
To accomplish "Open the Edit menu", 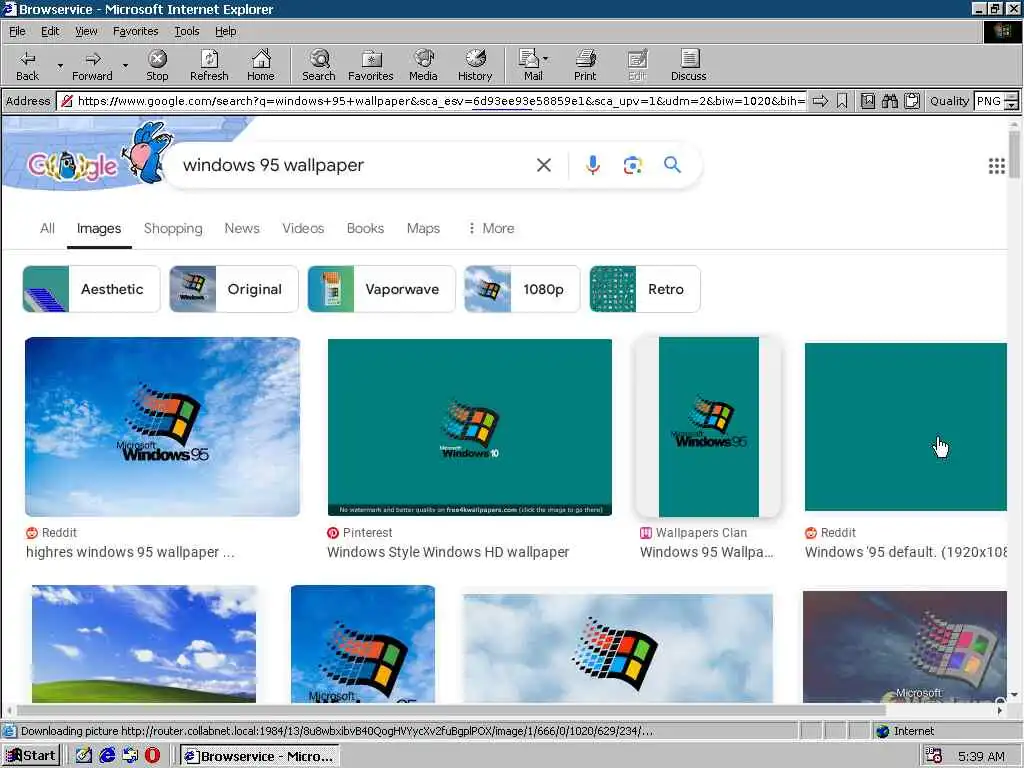I will point(50,31).
